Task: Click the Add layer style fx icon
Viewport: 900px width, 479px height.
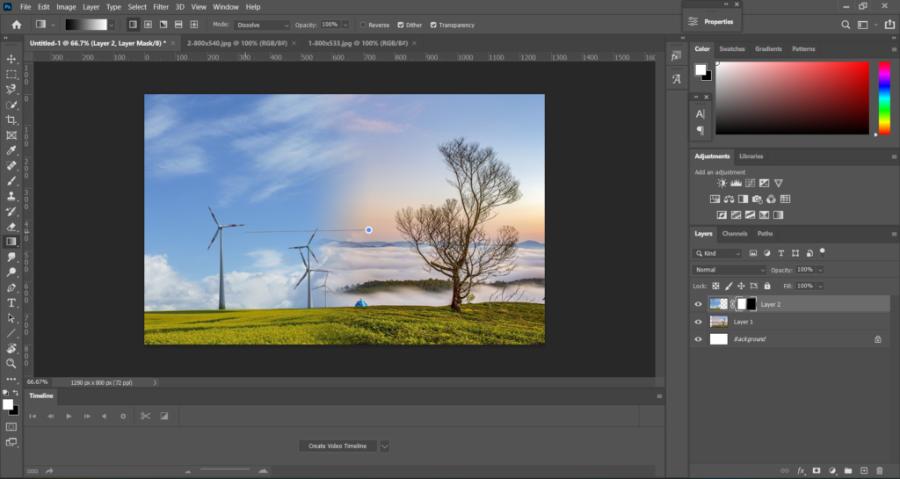Action: [x=801, y=471]
